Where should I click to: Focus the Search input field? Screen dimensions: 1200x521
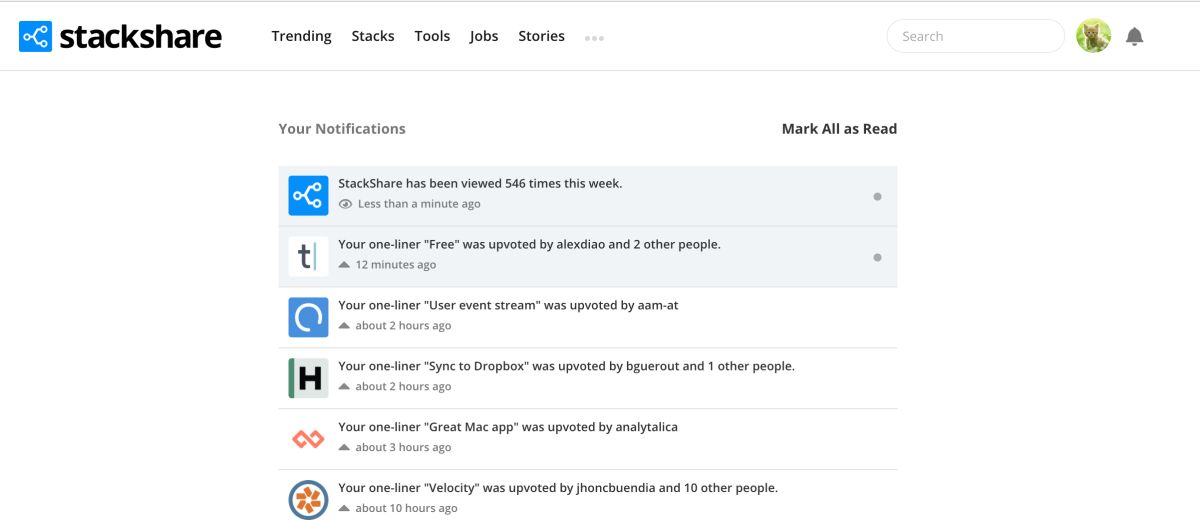[x=975, y=36]
